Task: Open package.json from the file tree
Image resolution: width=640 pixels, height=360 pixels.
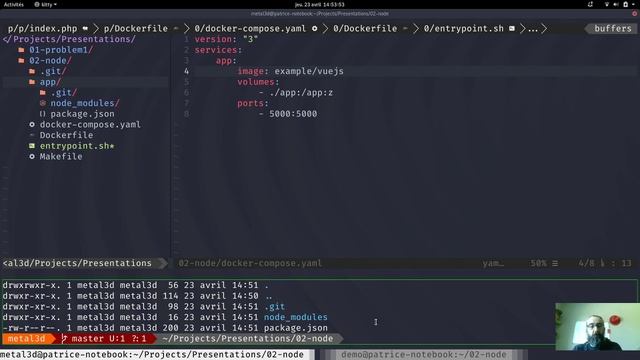Action: (x=82, y=113)
